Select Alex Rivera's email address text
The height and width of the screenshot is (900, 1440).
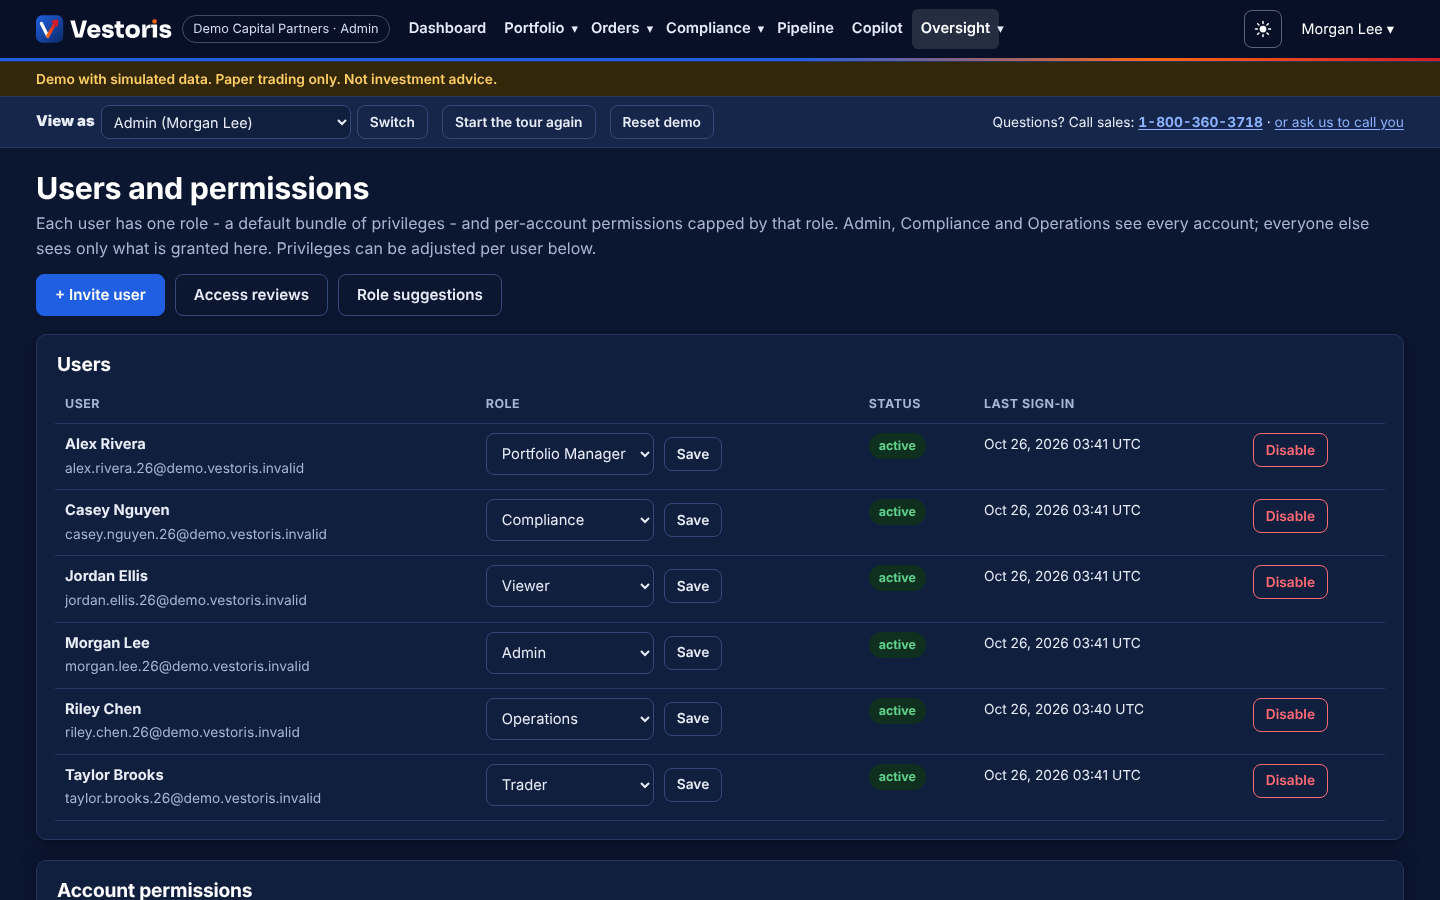184,468
